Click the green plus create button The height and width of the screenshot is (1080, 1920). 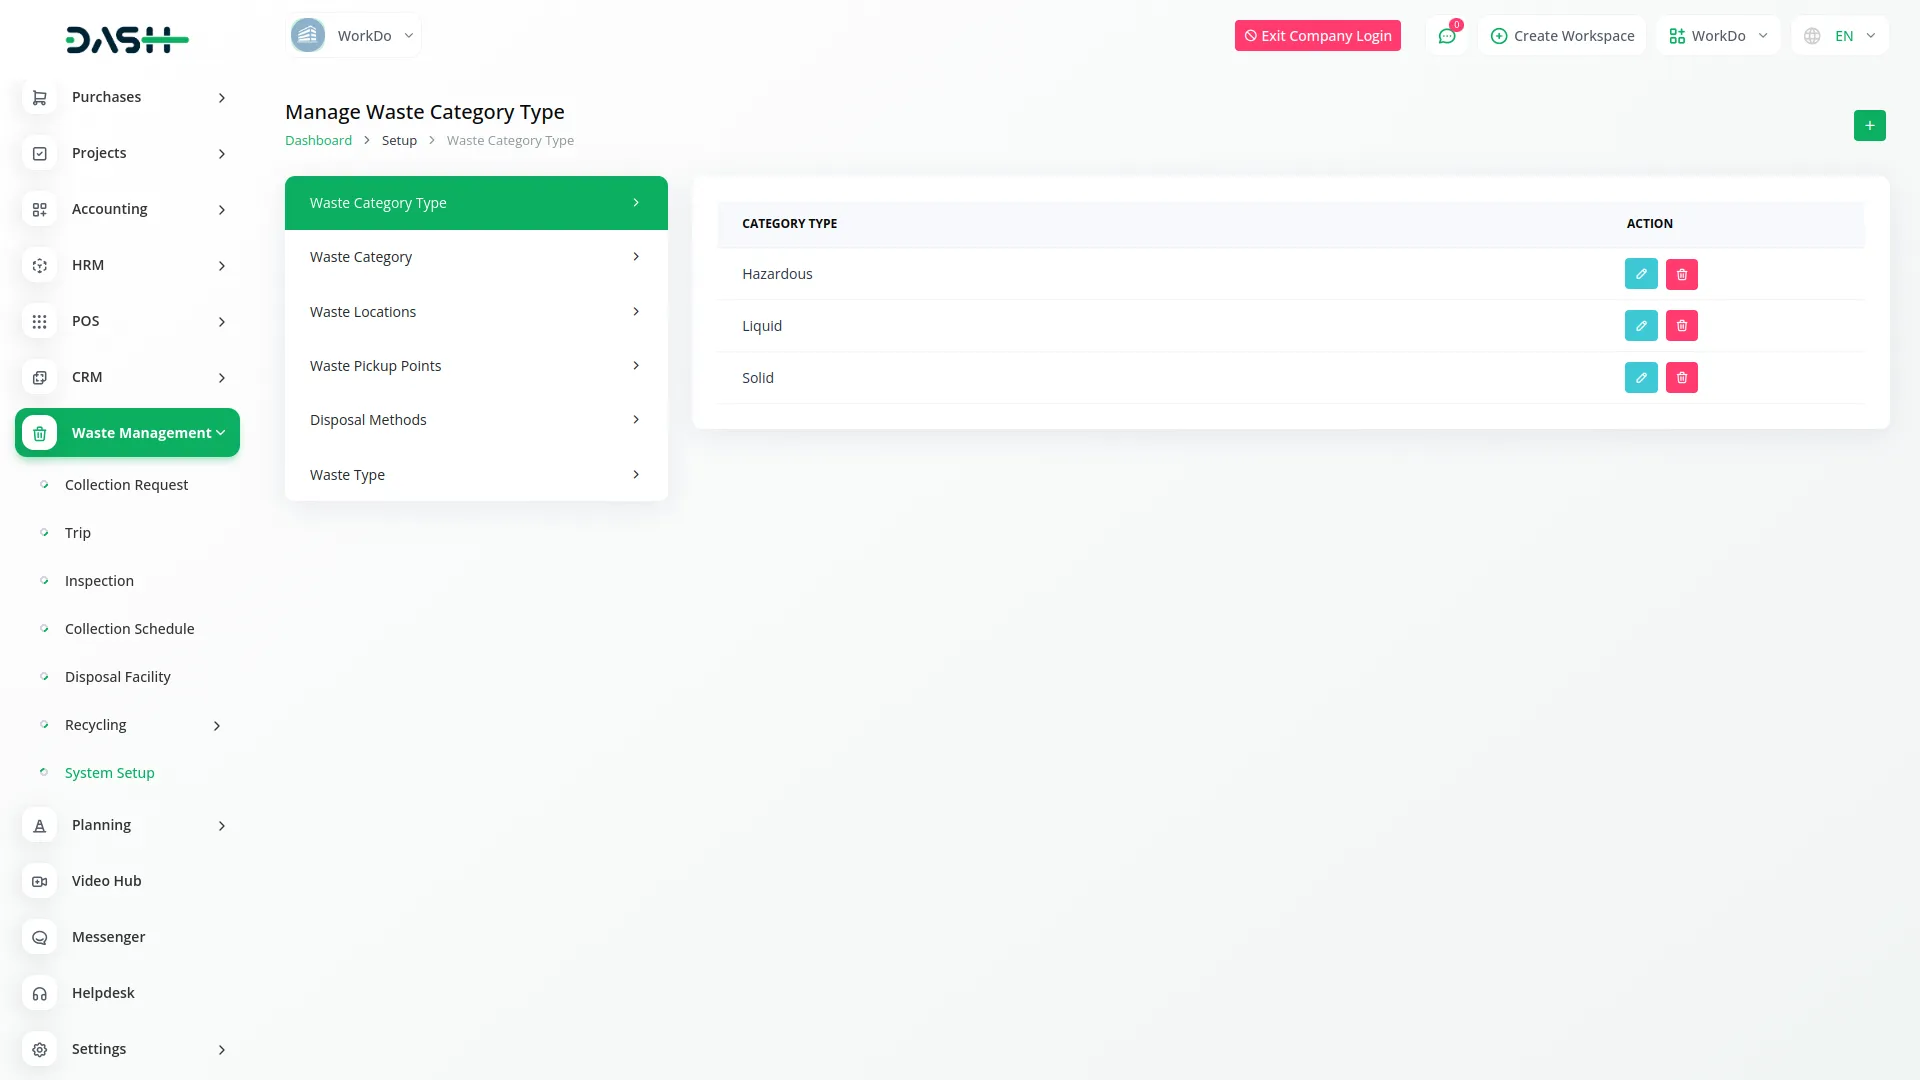coord(1869,126)
